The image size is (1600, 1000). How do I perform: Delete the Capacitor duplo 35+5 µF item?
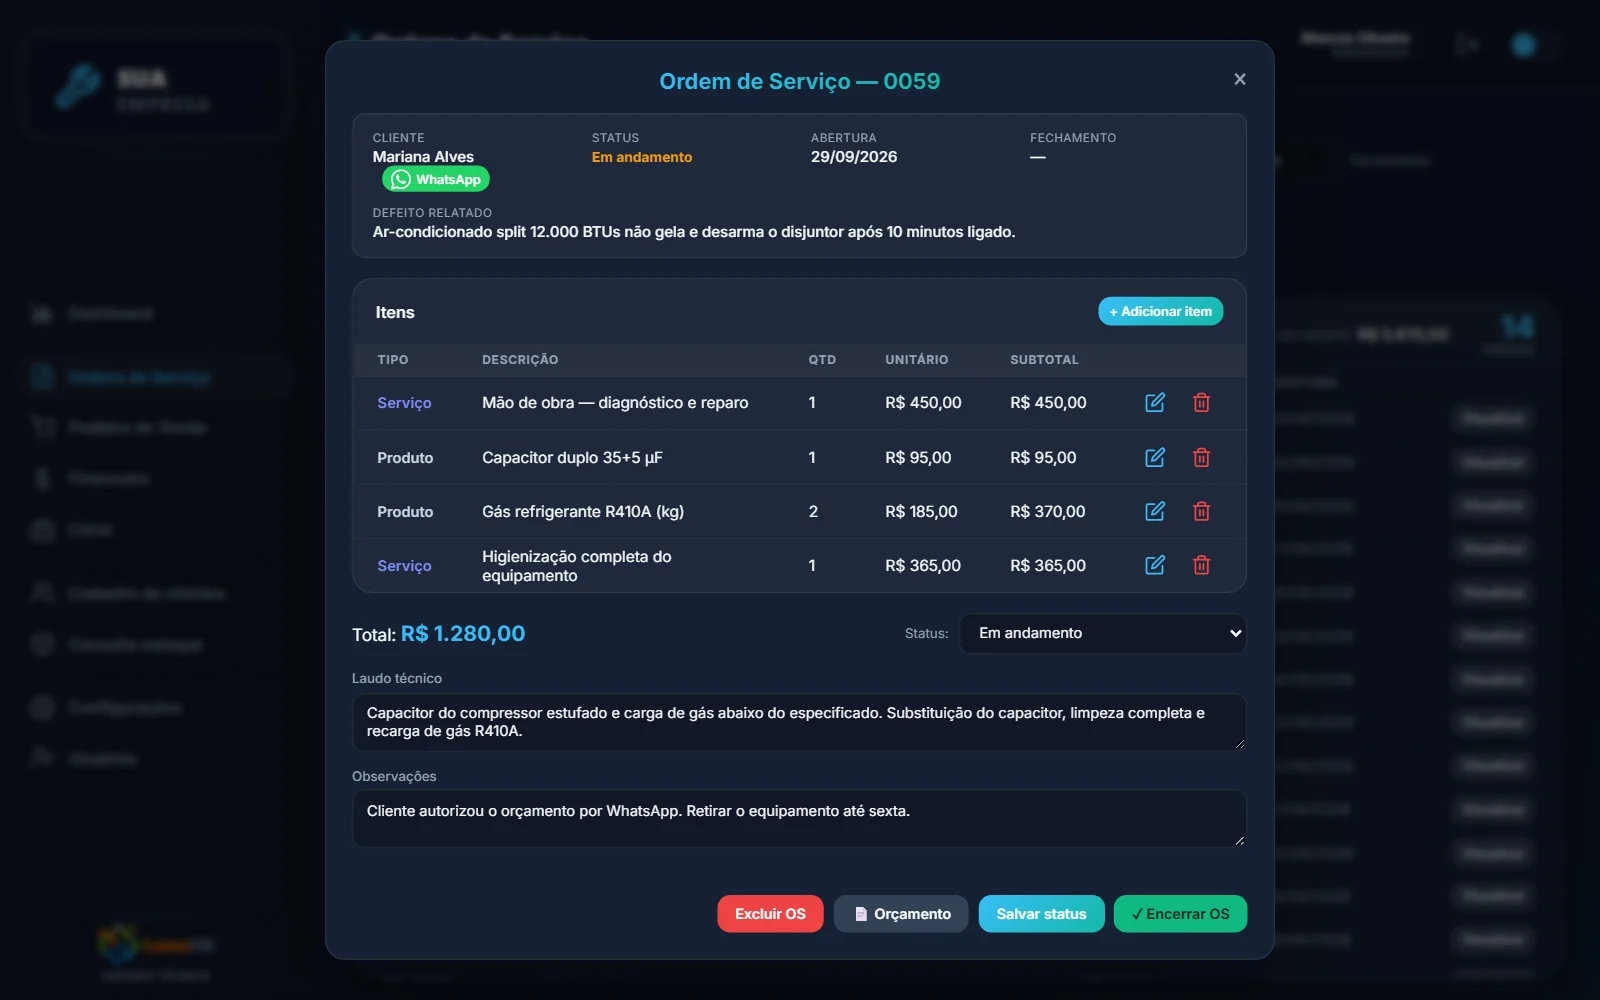(1202, 457)
